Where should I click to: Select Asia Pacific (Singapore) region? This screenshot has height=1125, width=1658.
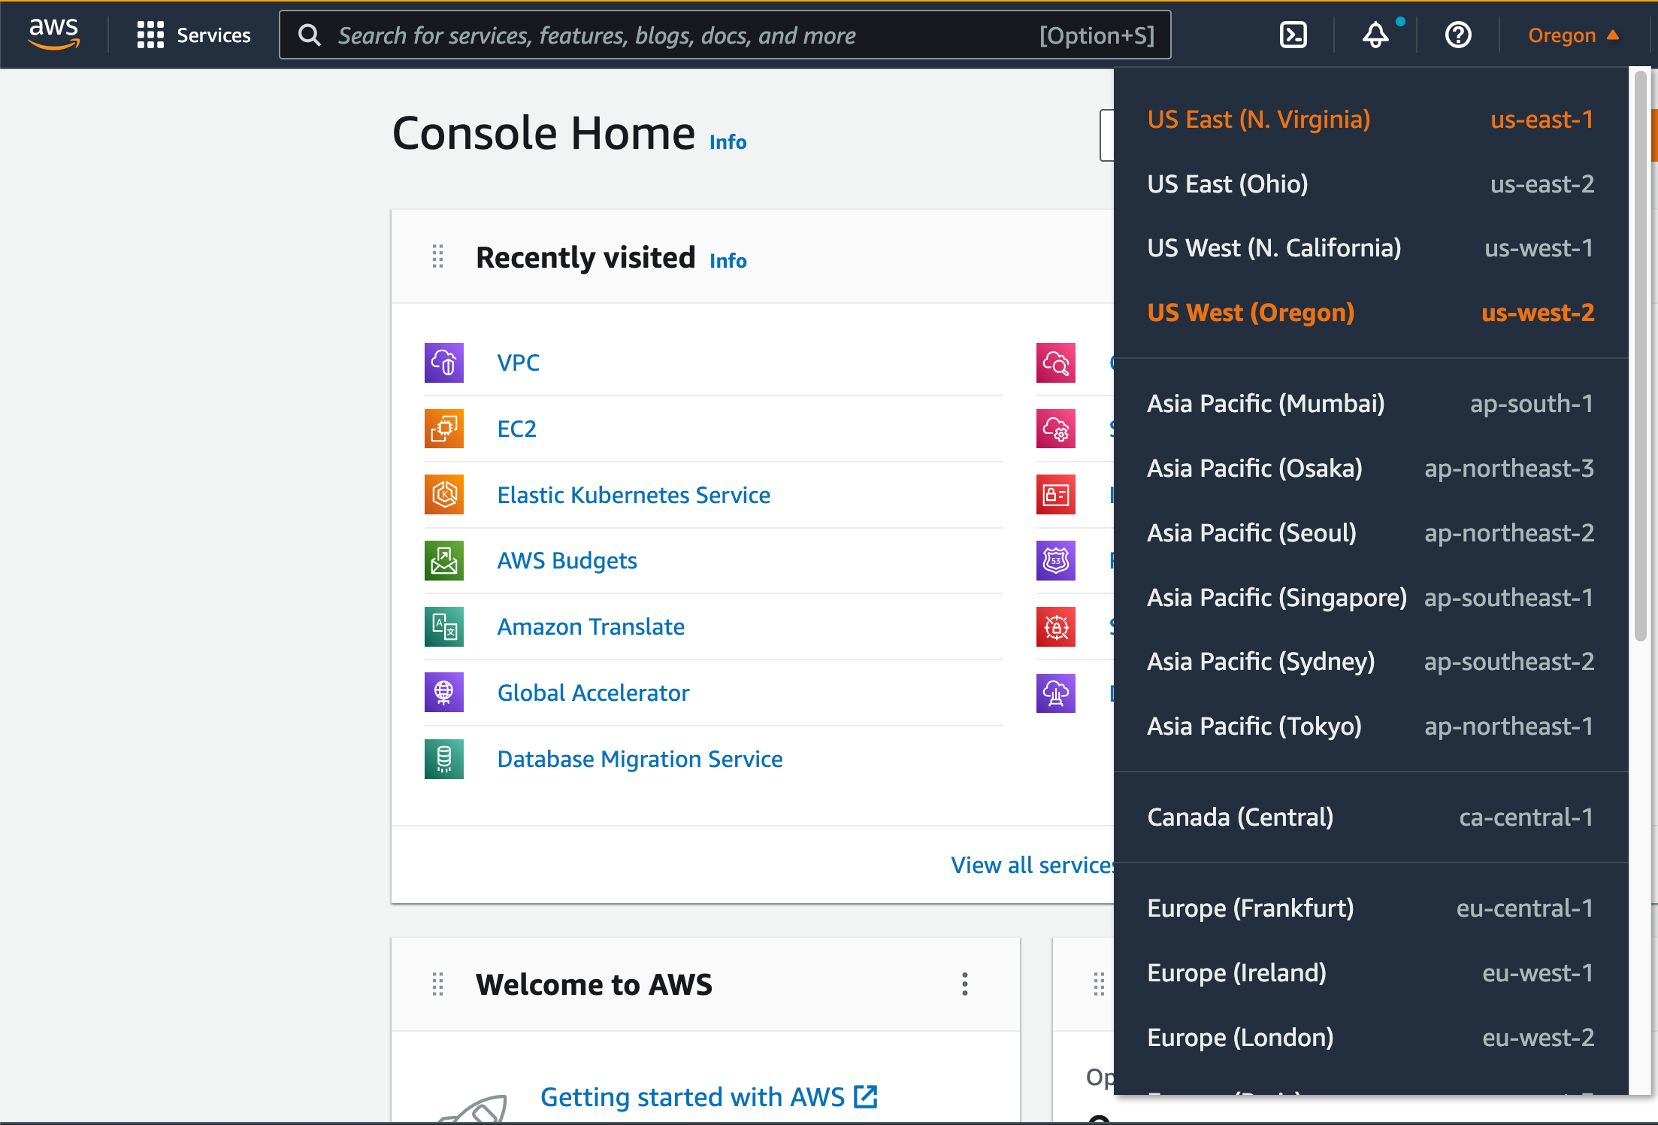1371,598
